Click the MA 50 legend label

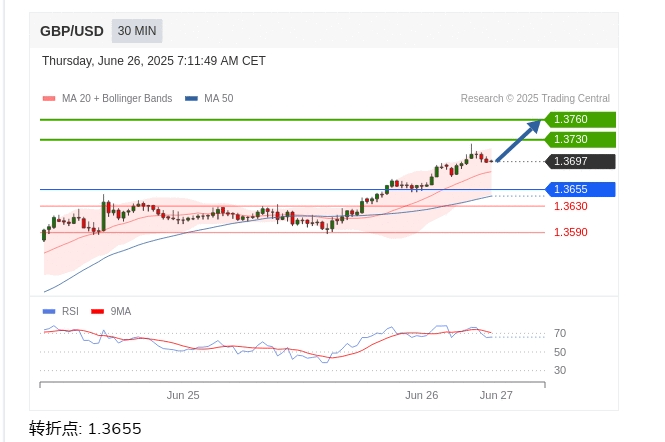219,98
